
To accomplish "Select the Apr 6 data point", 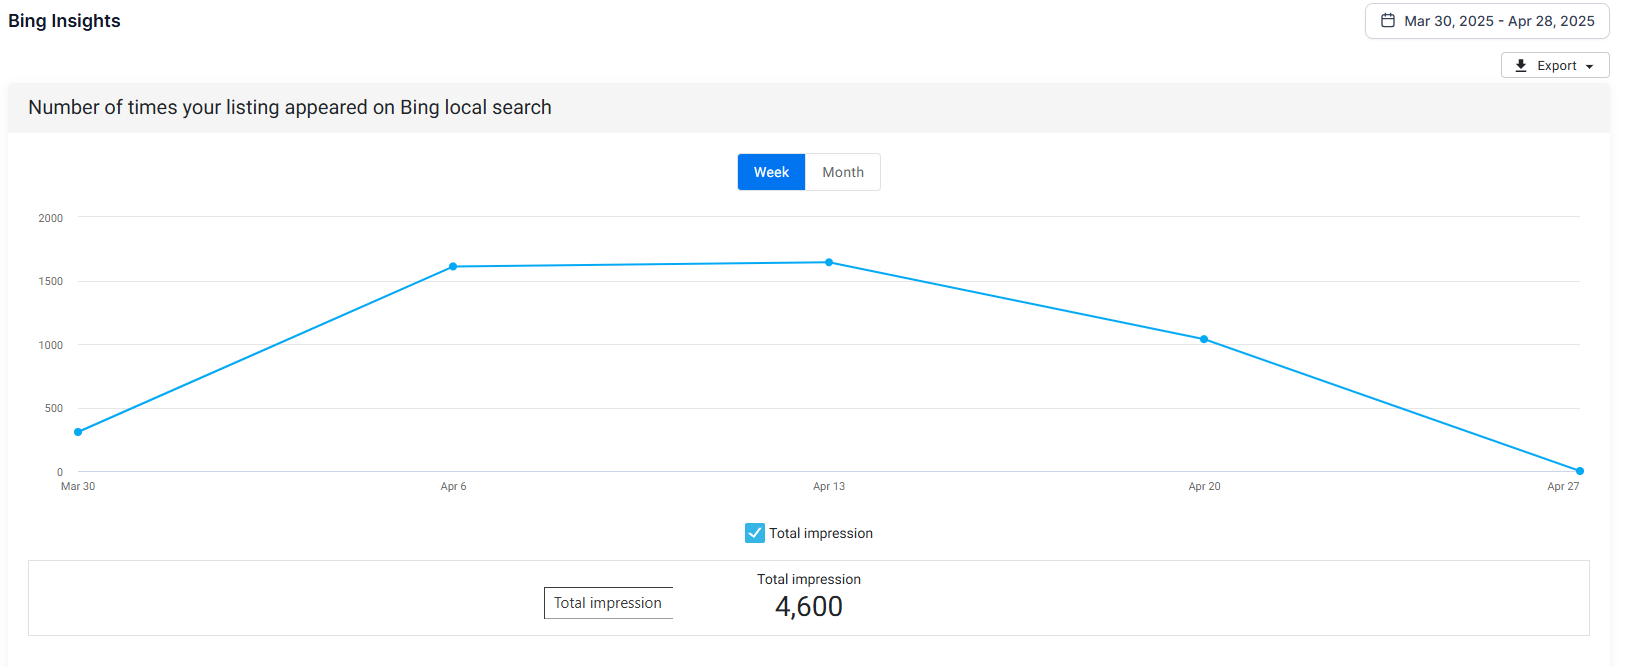I will [x=453, y=266].
